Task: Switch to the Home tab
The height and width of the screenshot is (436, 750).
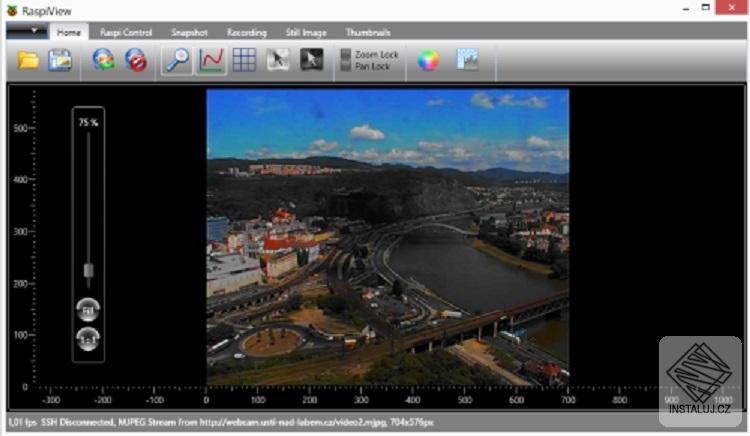Action: point(69,32)
